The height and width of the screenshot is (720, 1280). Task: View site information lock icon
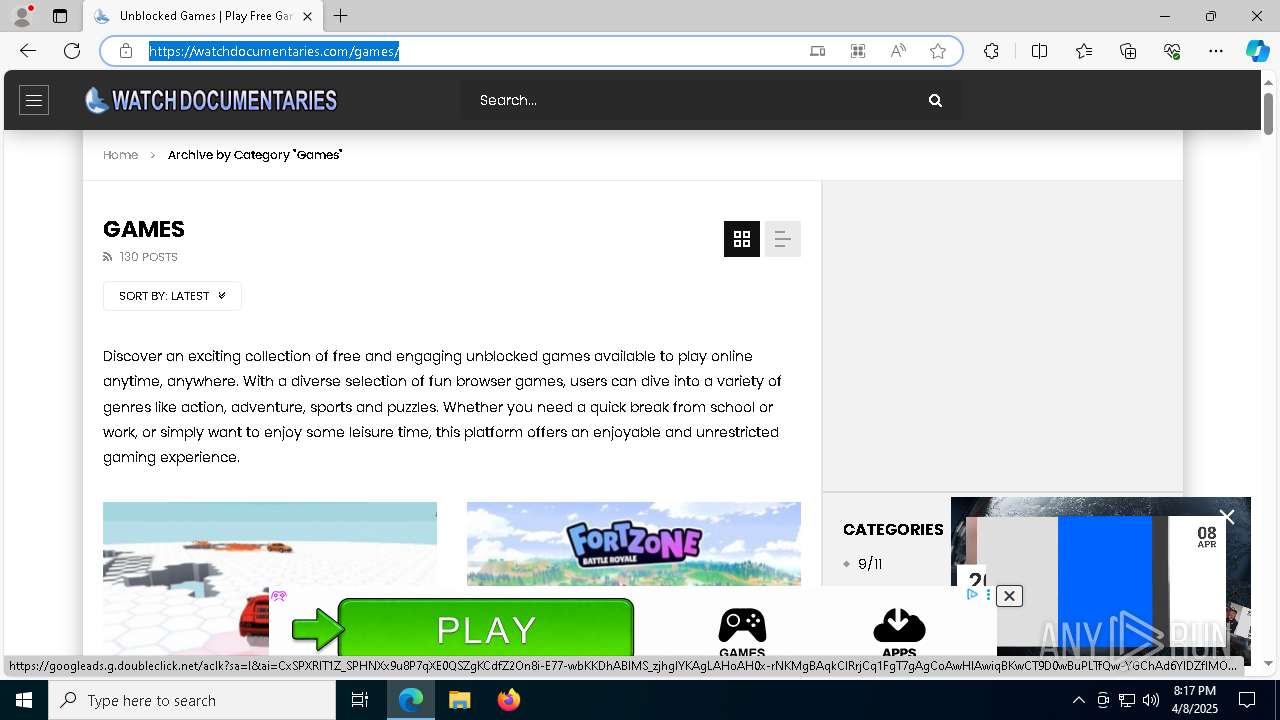126,51
